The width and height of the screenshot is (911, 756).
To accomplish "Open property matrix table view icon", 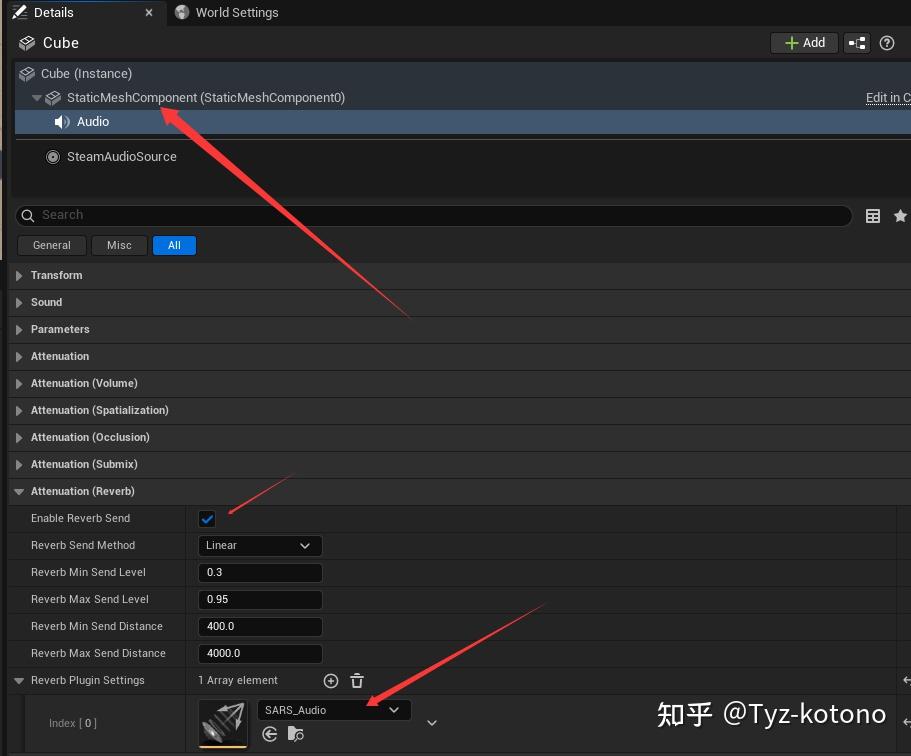I will 873,216.
